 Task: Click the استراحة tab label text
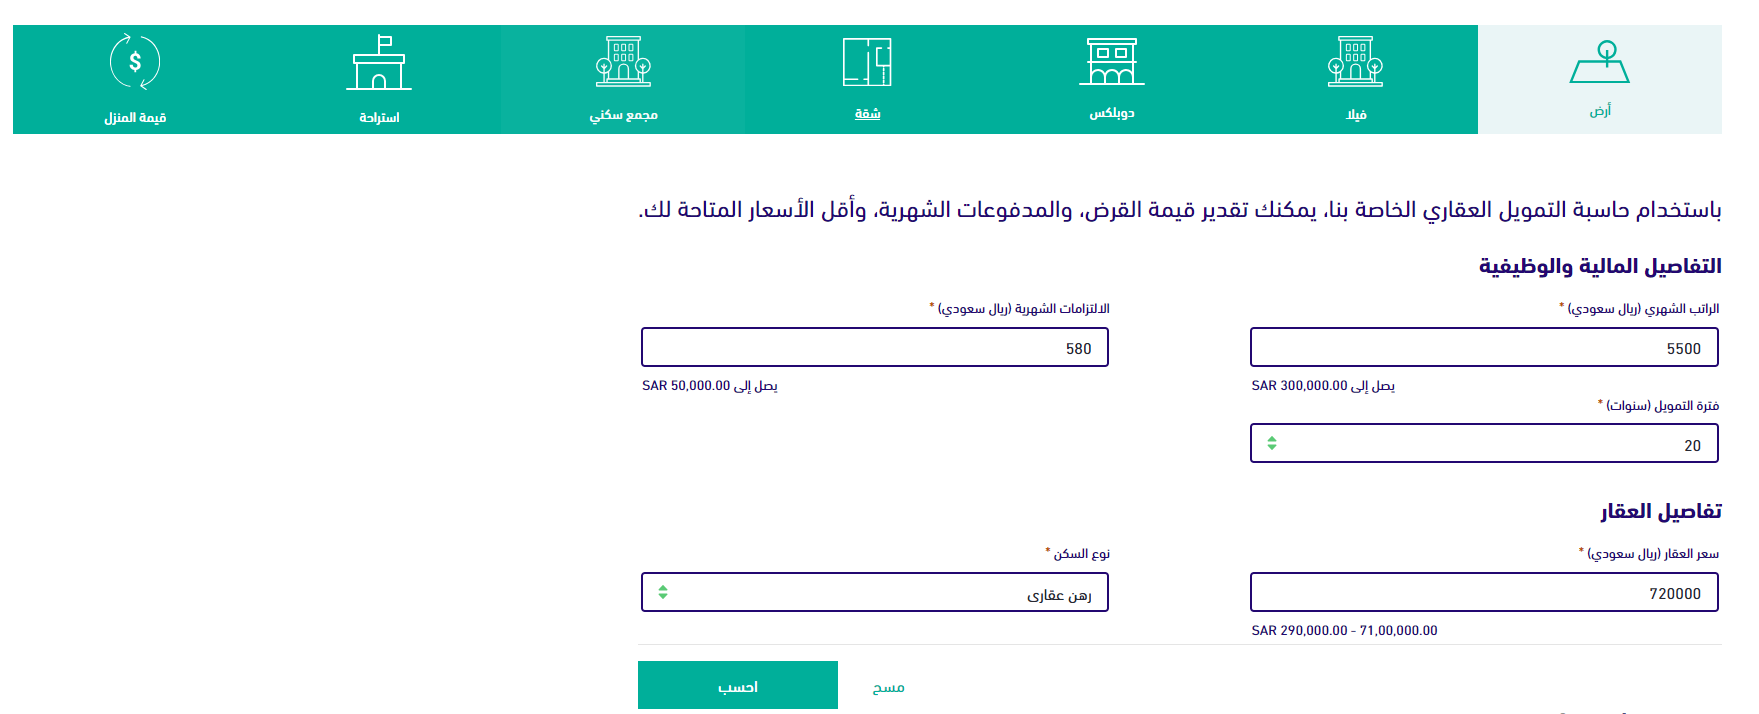click(379, 118)
